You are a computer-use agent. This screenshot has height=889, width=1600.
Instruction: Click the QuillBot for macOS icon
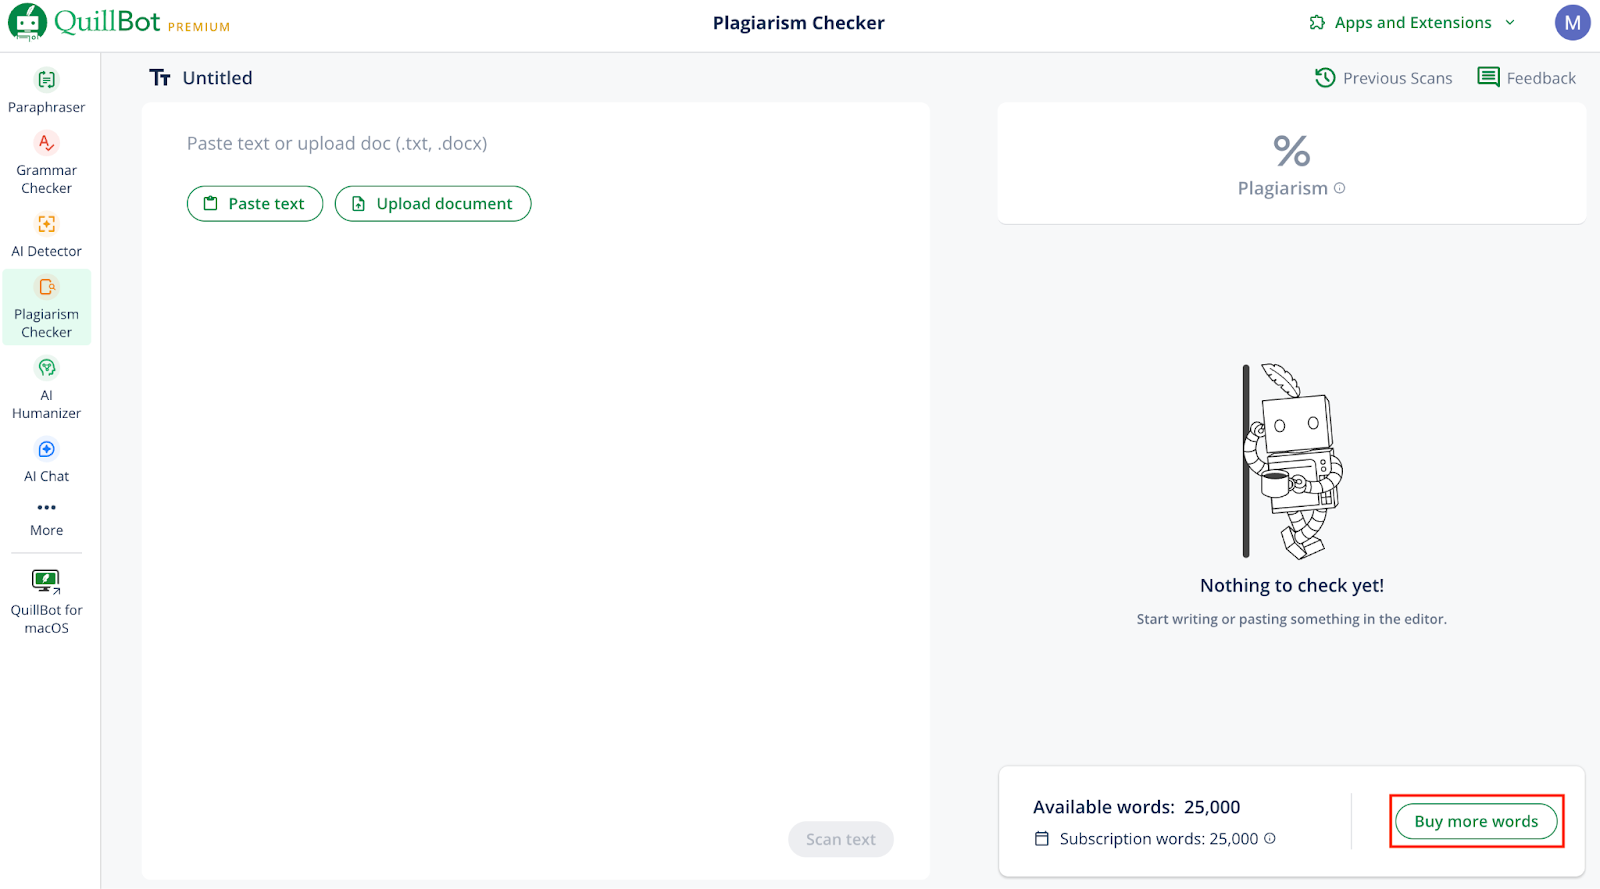click(46, 581)
